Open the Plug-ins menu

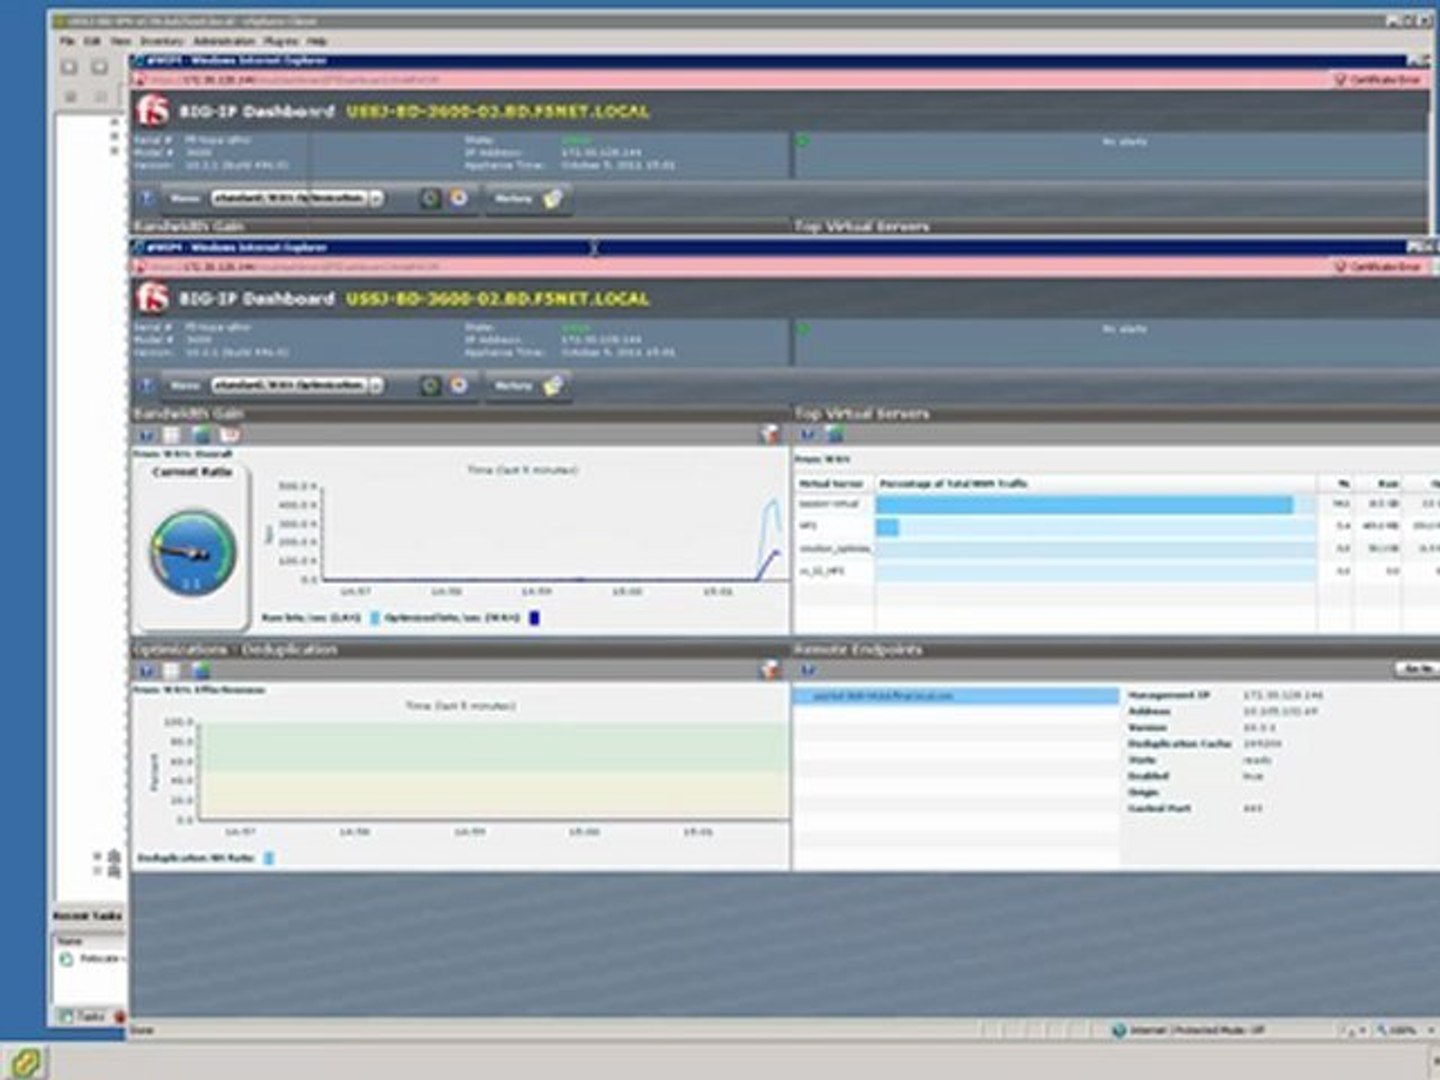(281, 41)
